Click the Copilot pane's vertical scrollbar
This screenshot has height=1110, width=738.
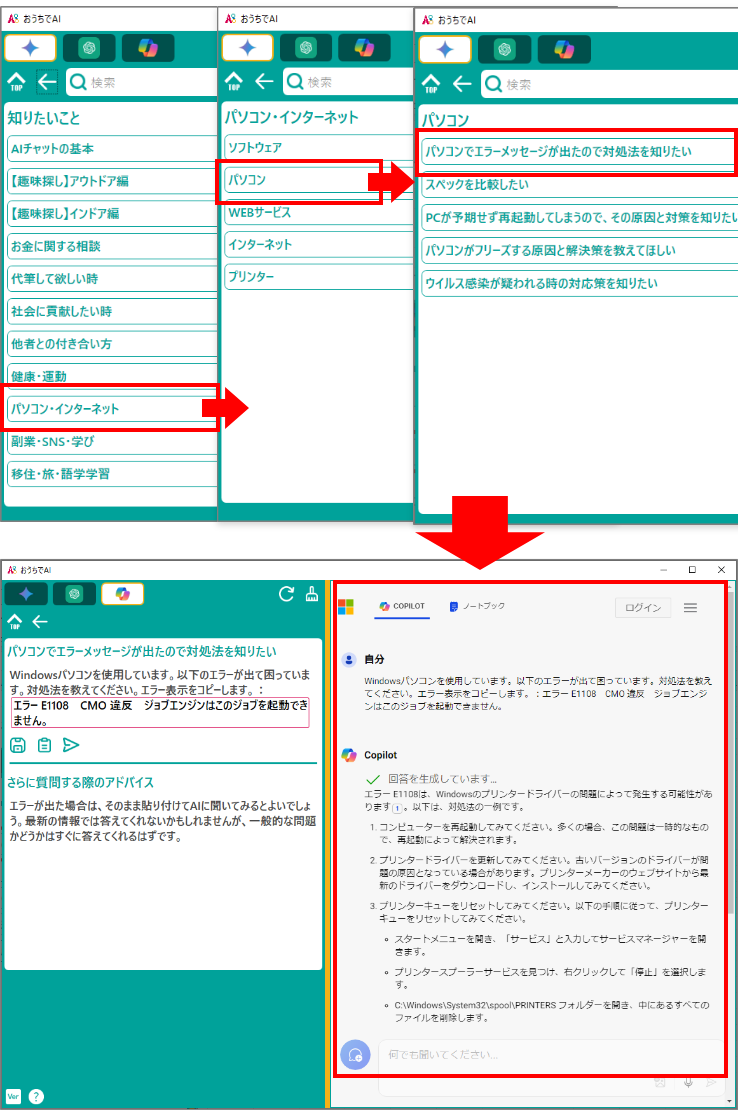[732, 800]
